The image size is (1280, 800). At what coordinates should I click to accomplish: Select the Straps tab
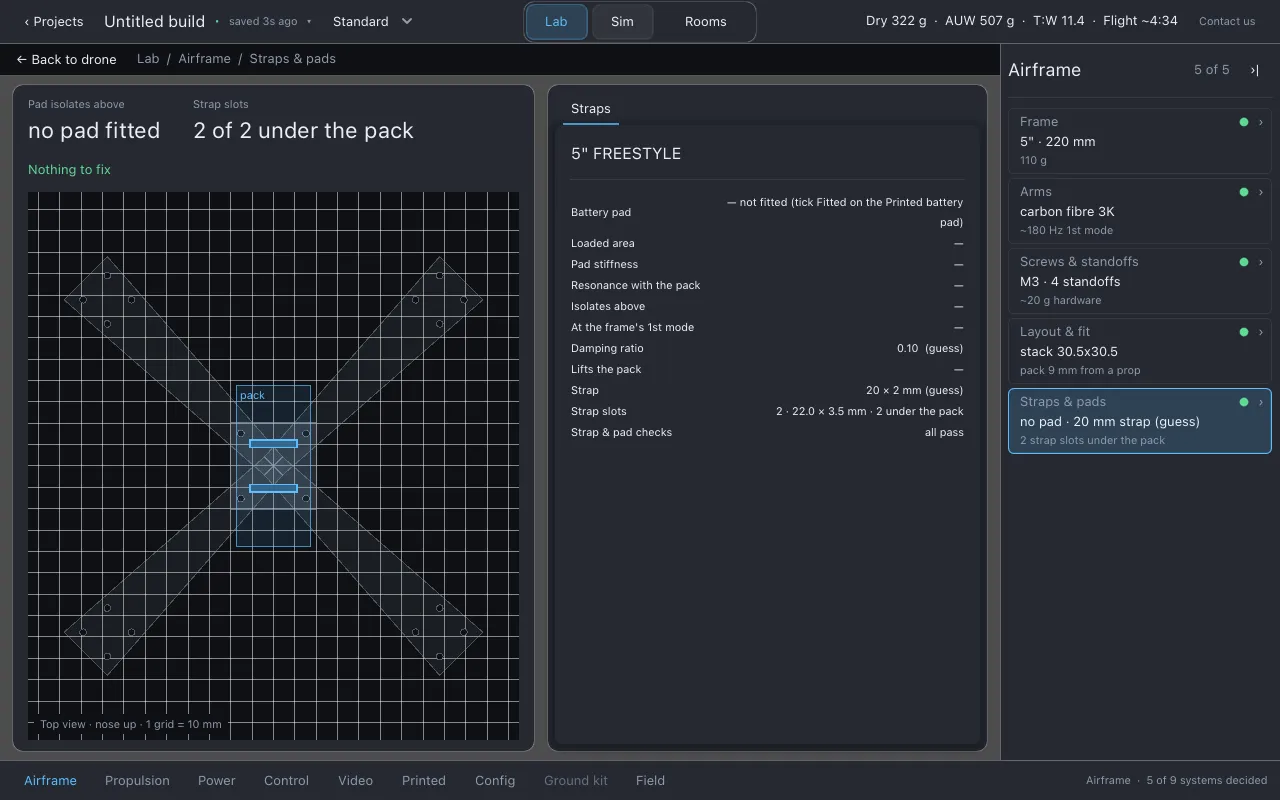(591, 109)
